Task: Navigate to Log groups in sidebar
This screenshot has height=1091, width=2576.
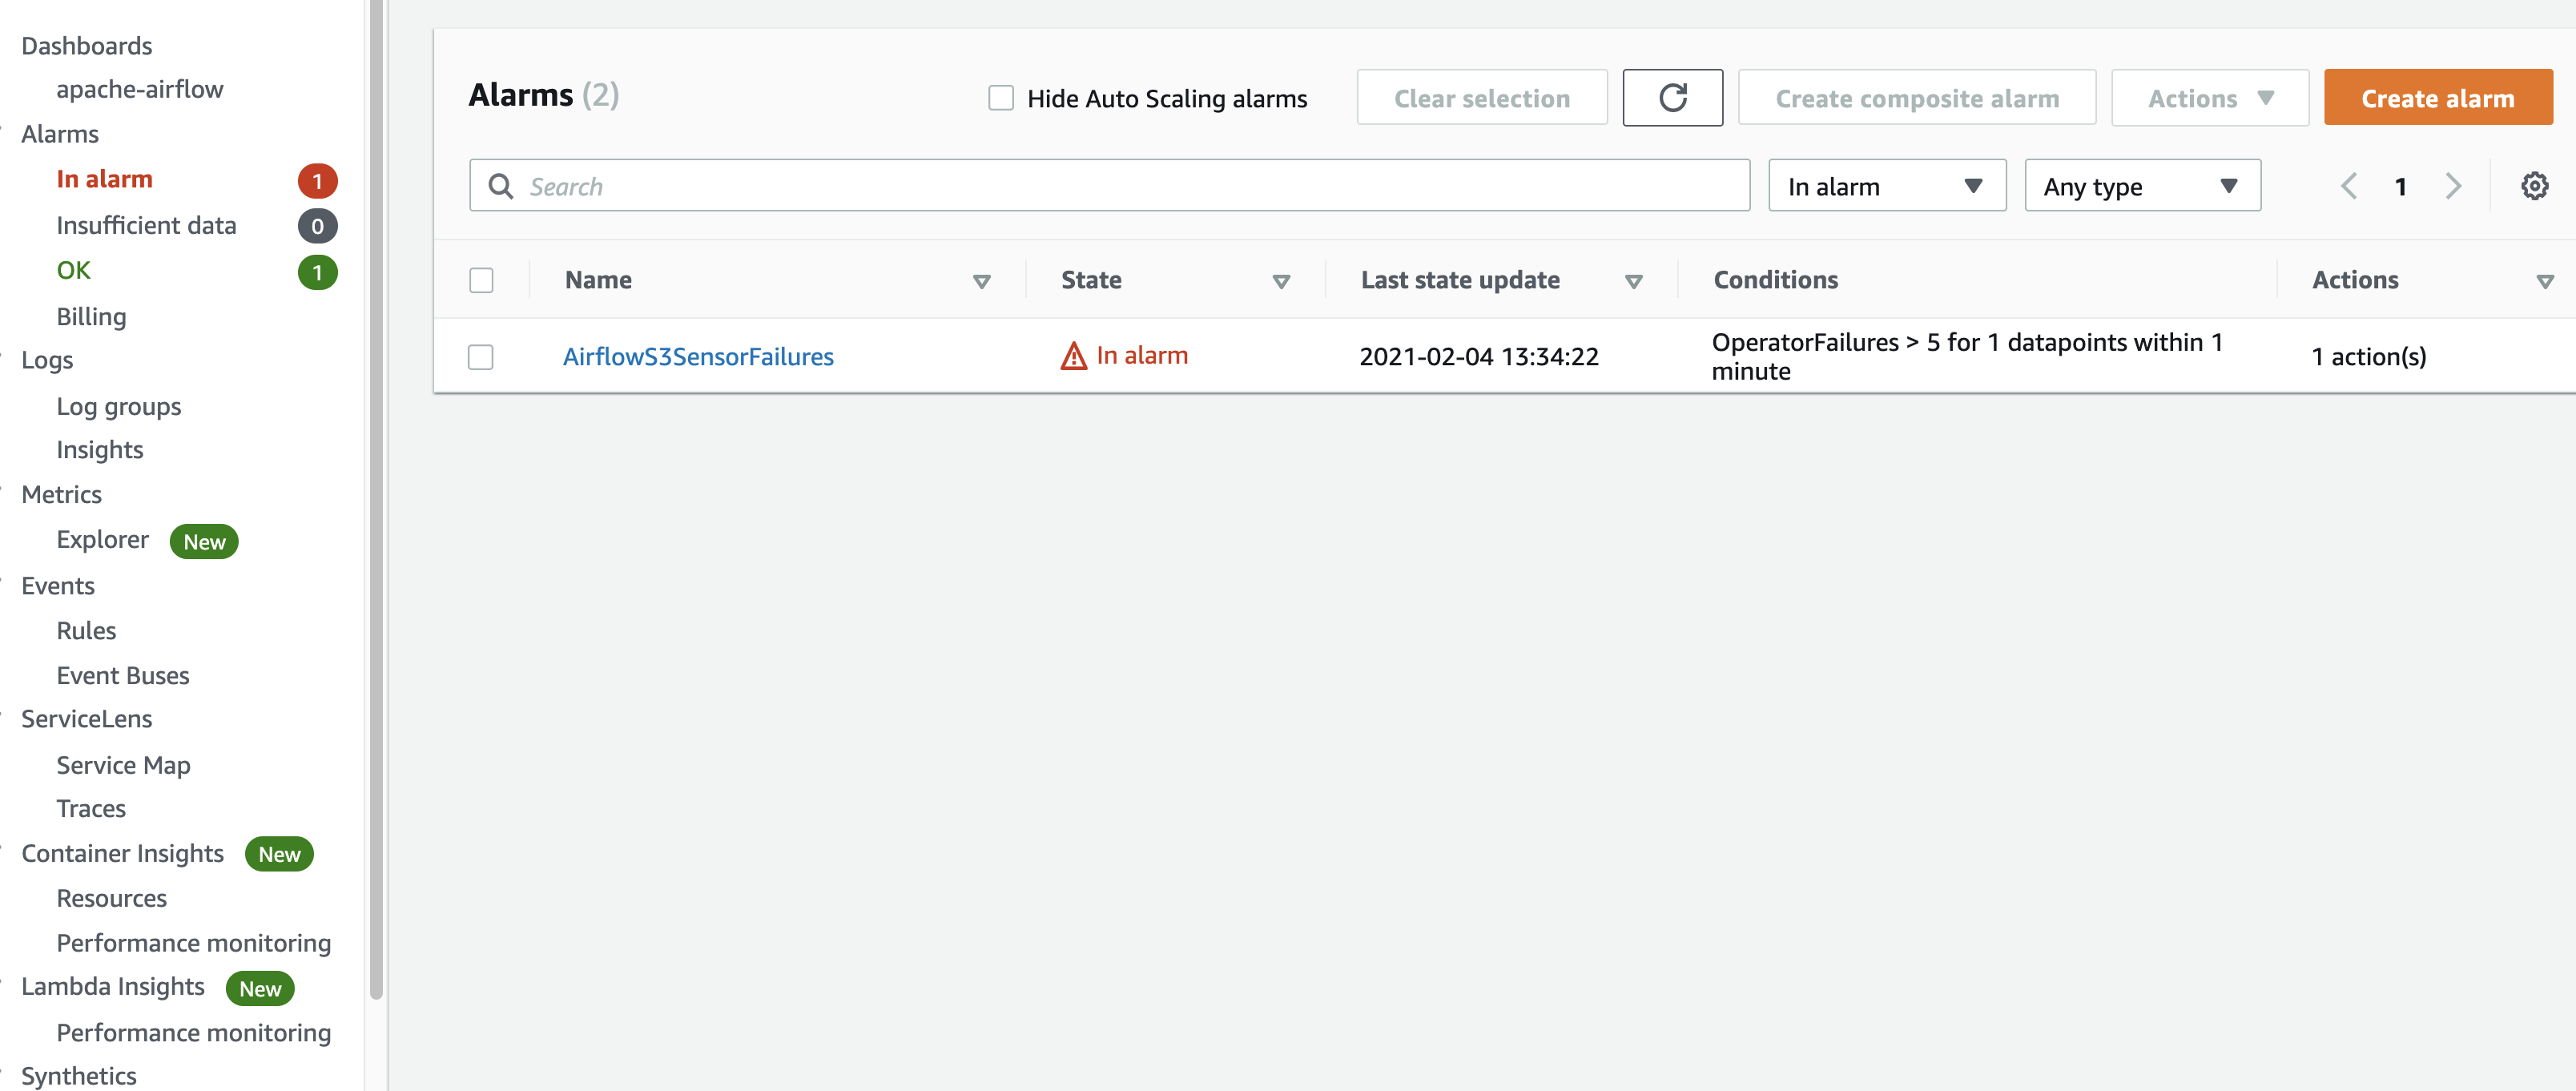Action: click(118, 406)
